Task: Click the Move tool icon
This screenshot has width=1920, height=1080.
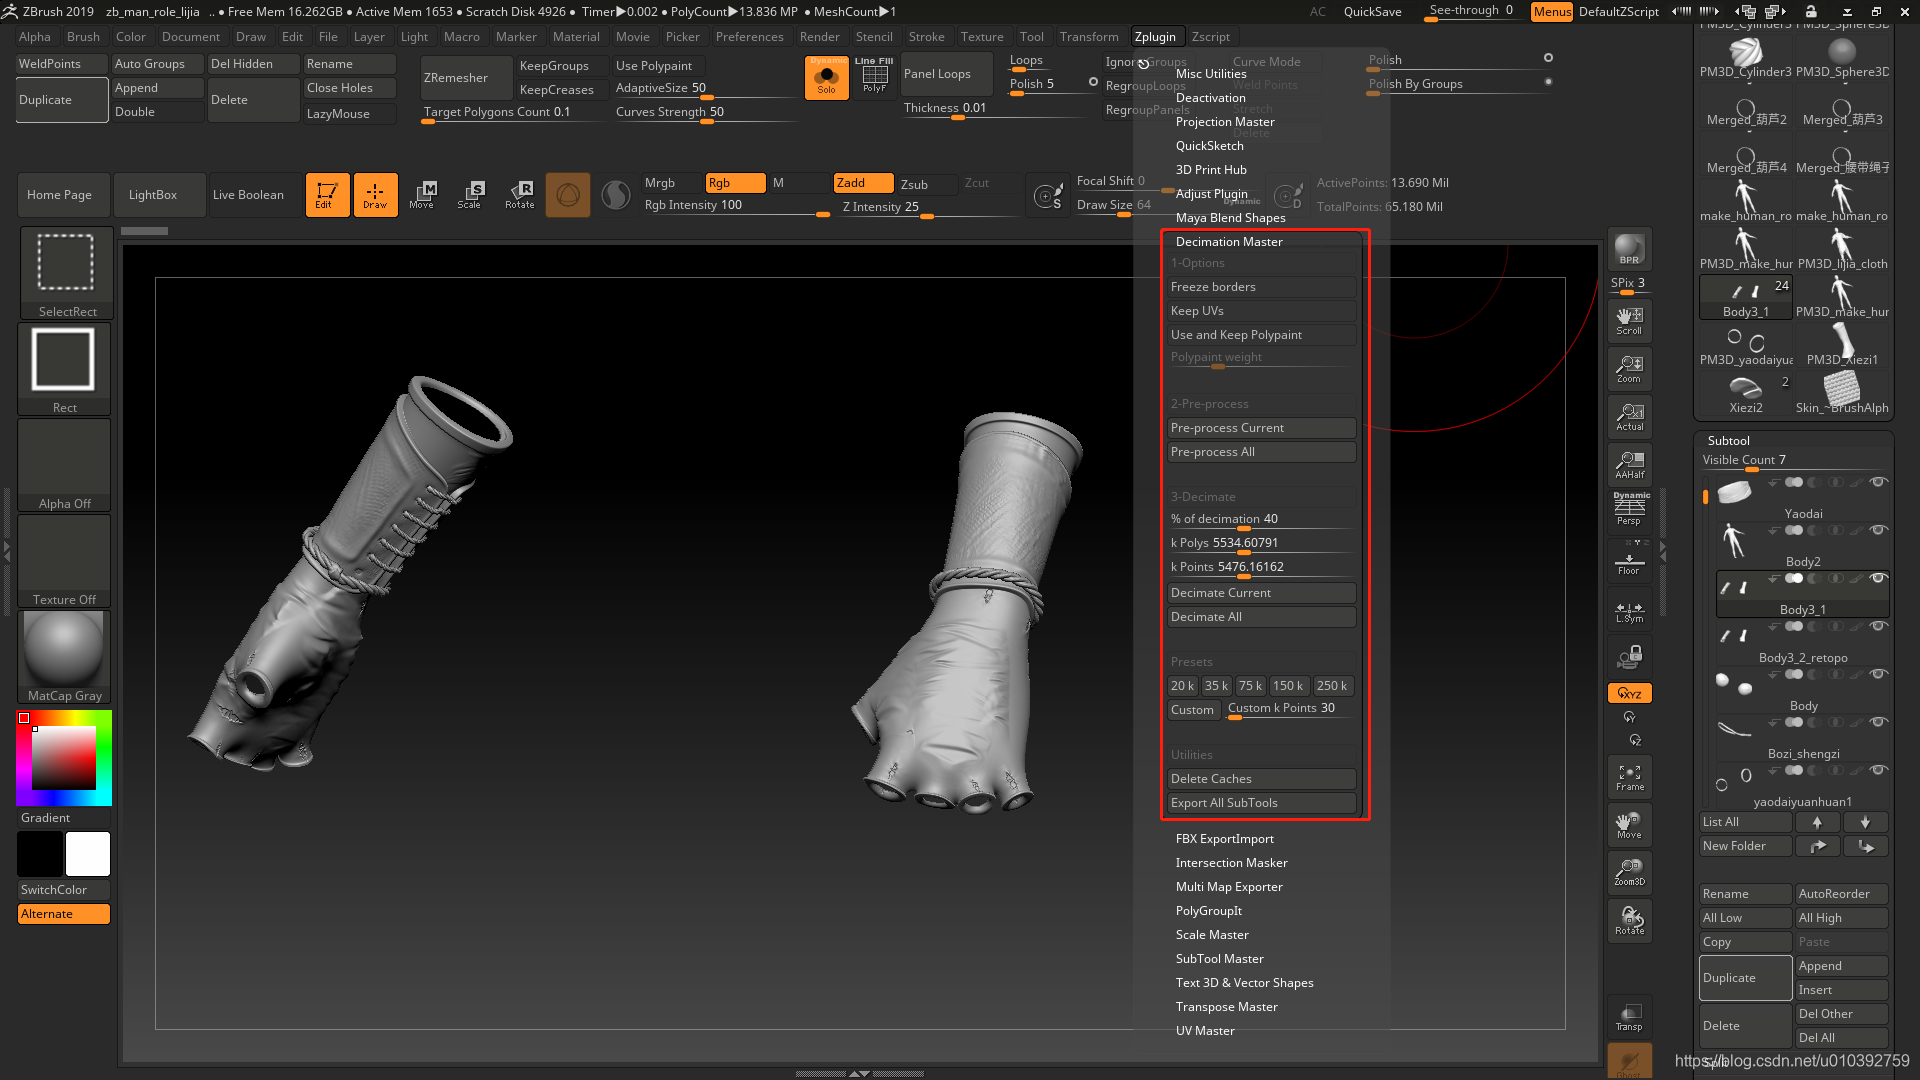Action: click(422, 194)
